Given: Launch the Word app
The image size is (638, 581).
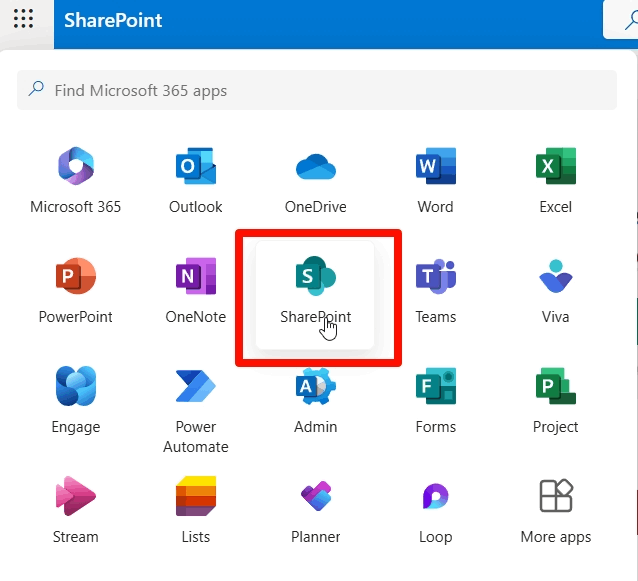Looking at the screenshot, I should click(435, 181).
